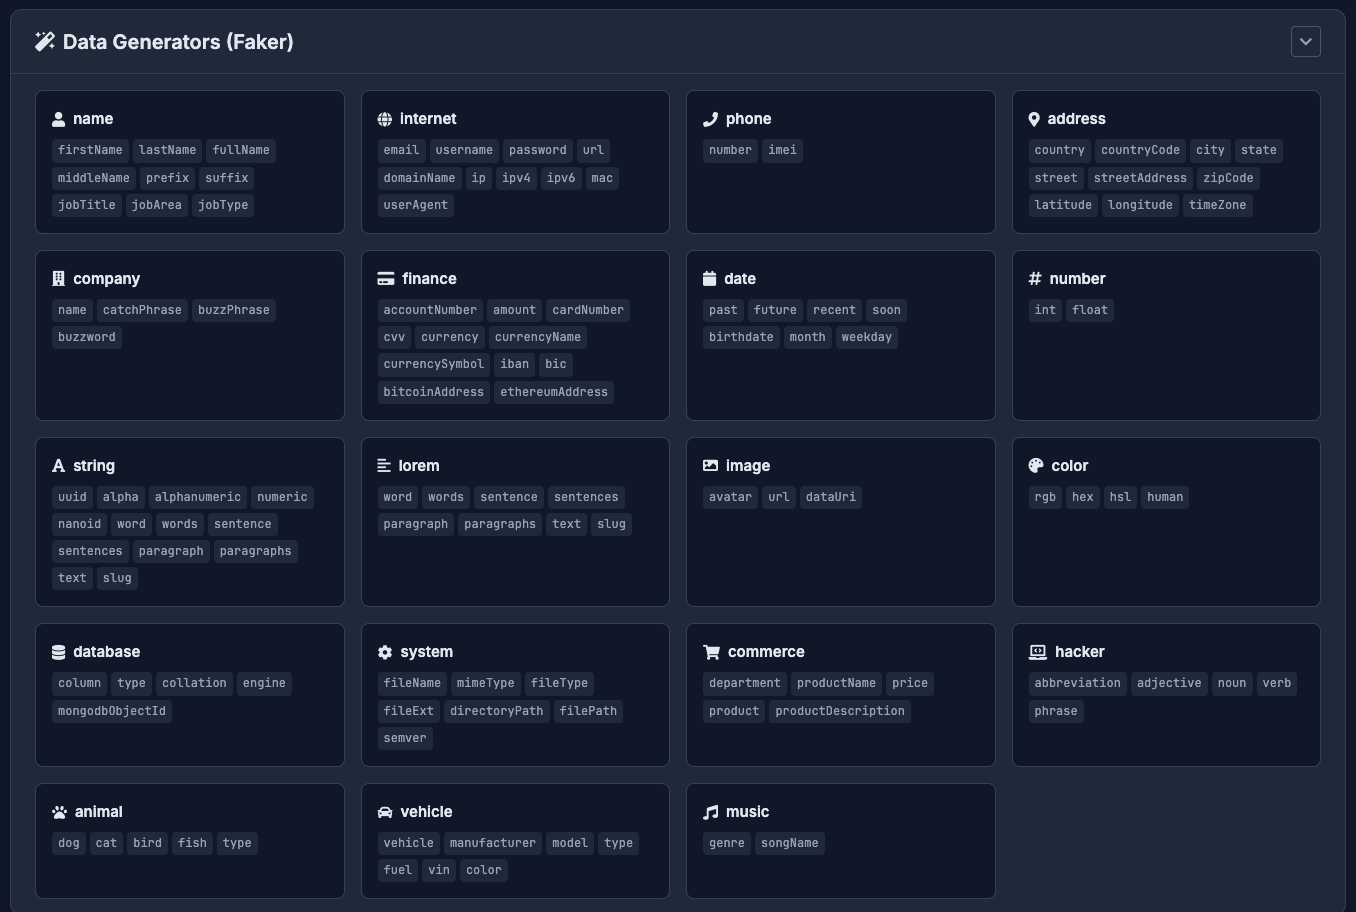Click the bitcoinAddress generator chip
The height and width of the screenshot is (912, 1356).
coord(433,391)
